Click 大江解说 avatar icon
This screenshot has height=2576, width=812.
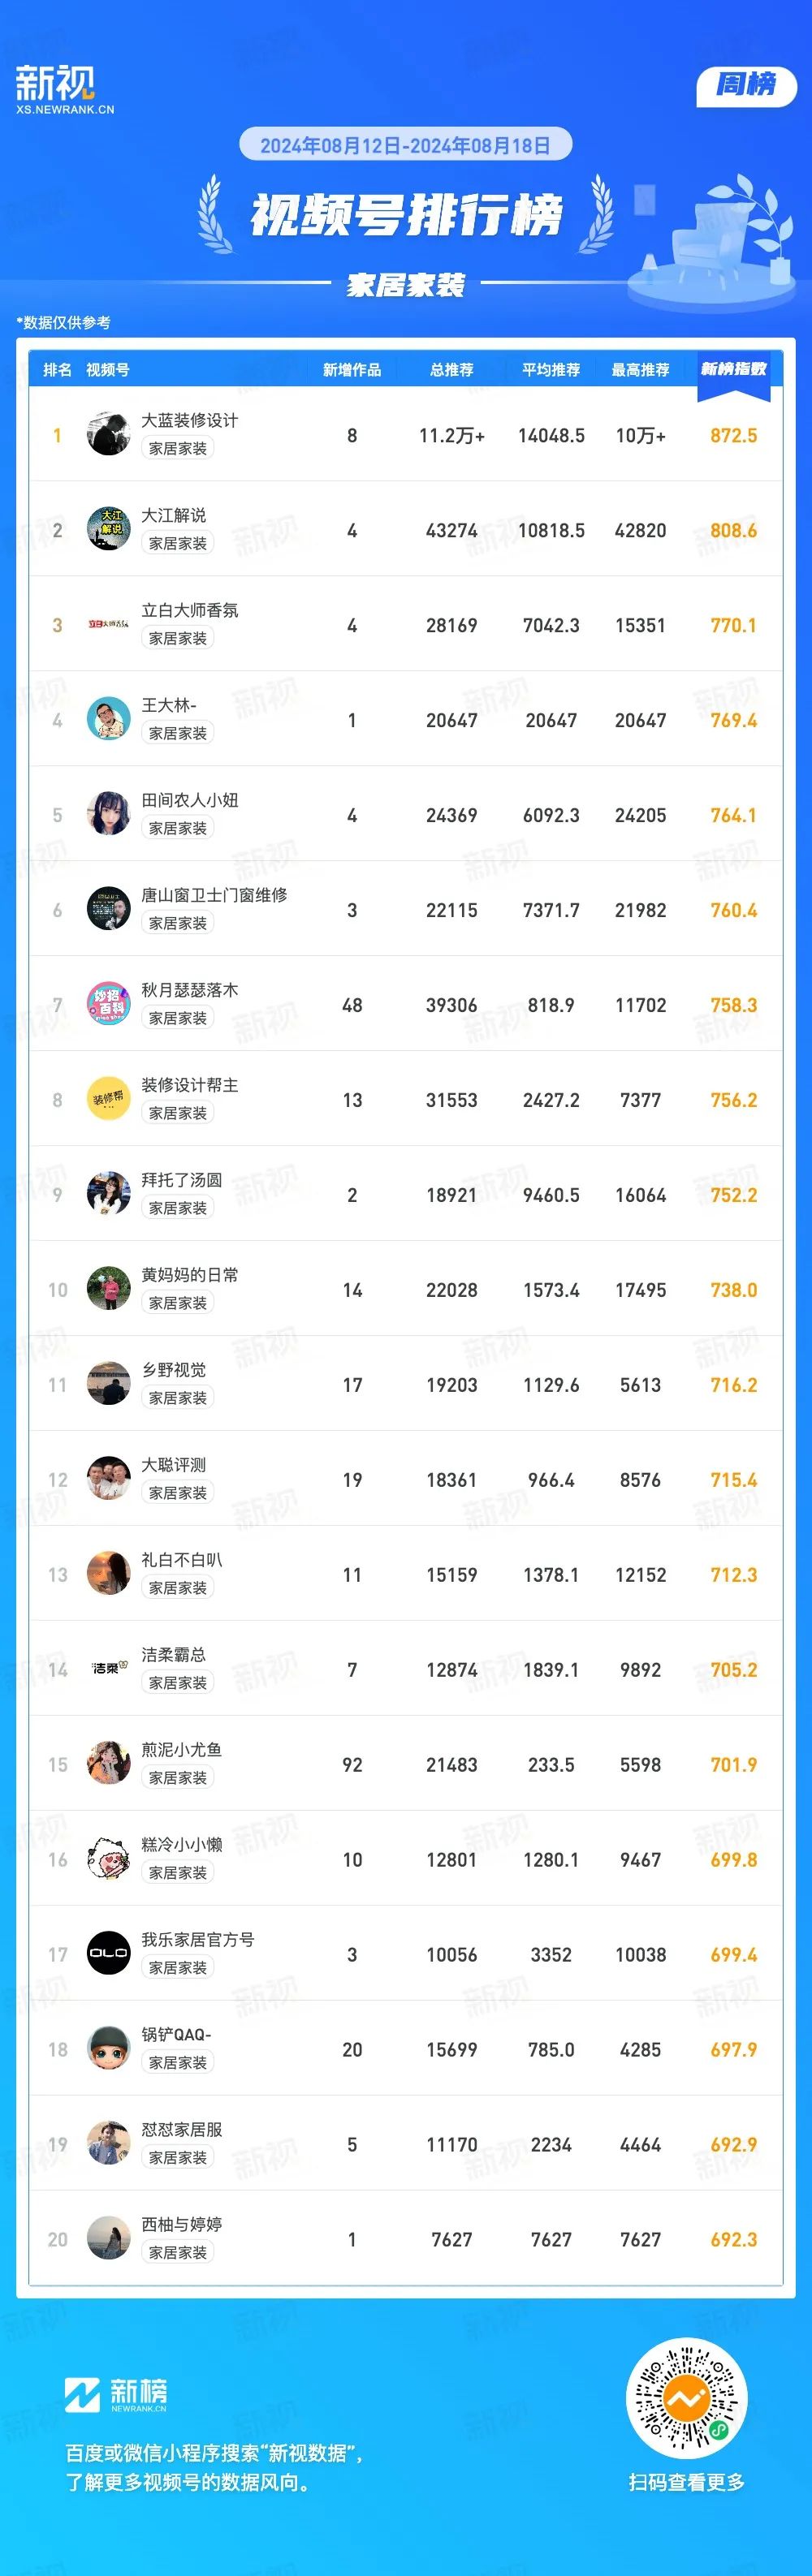(x=108, y=530)
